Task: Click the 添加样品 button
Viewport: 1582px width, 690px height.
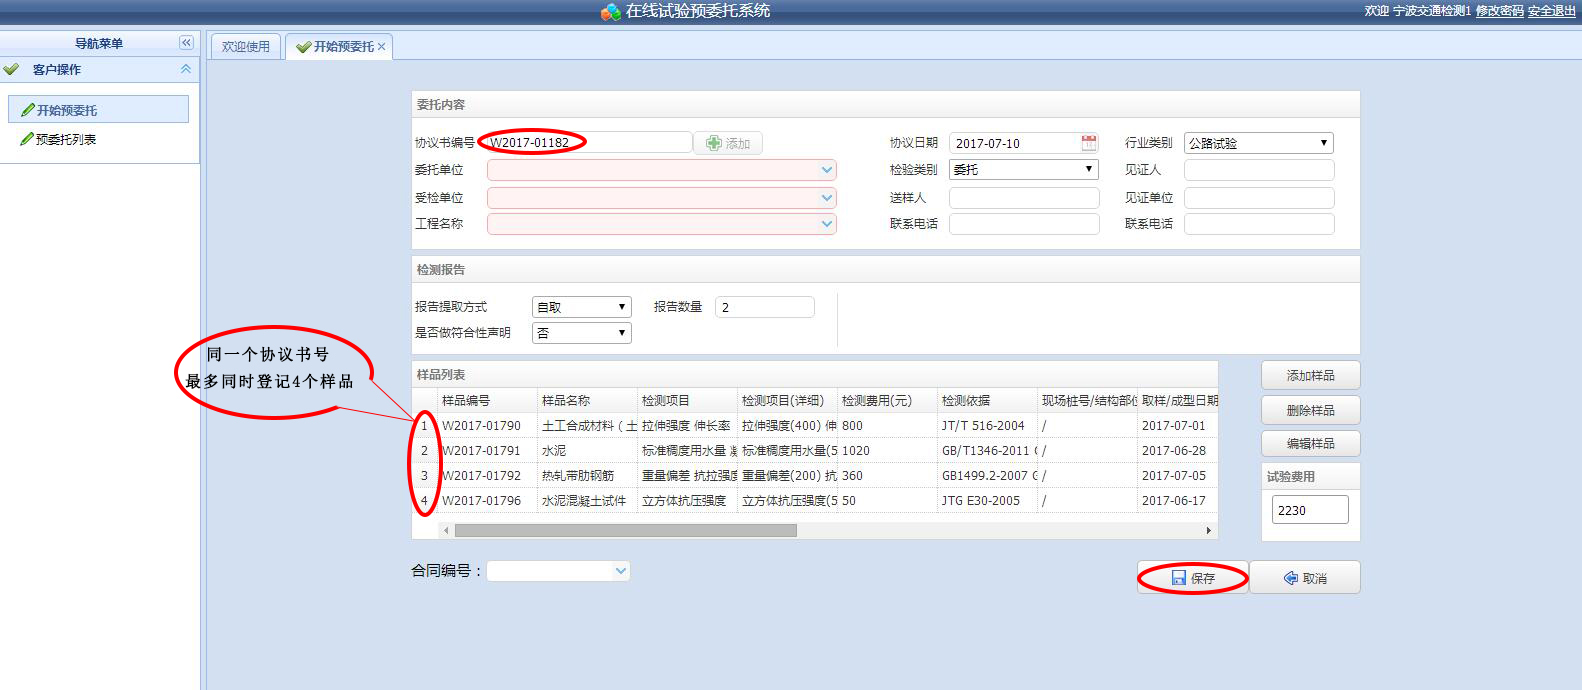Action: tap(1310, 376)
